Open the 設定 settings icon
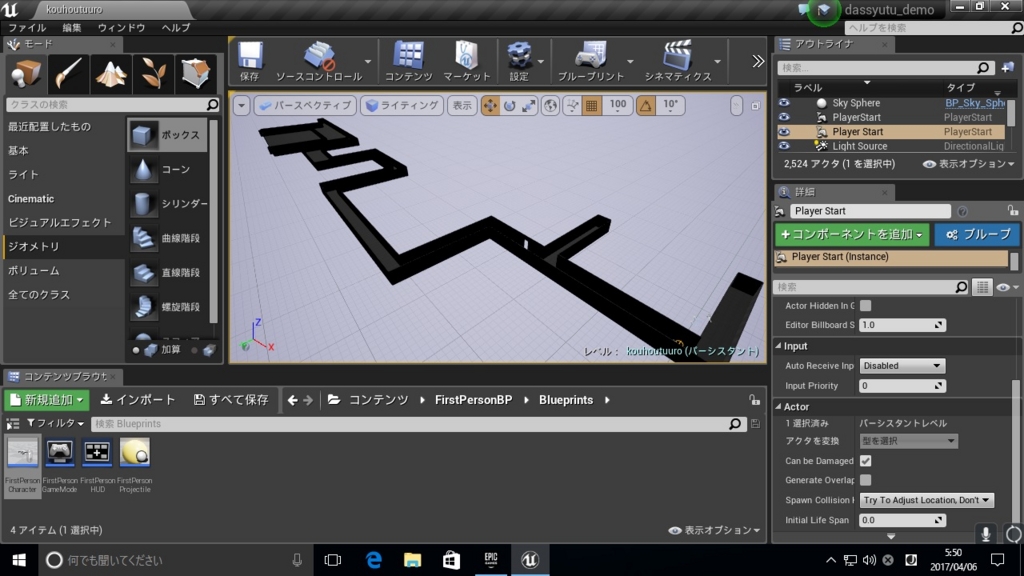 519,61
